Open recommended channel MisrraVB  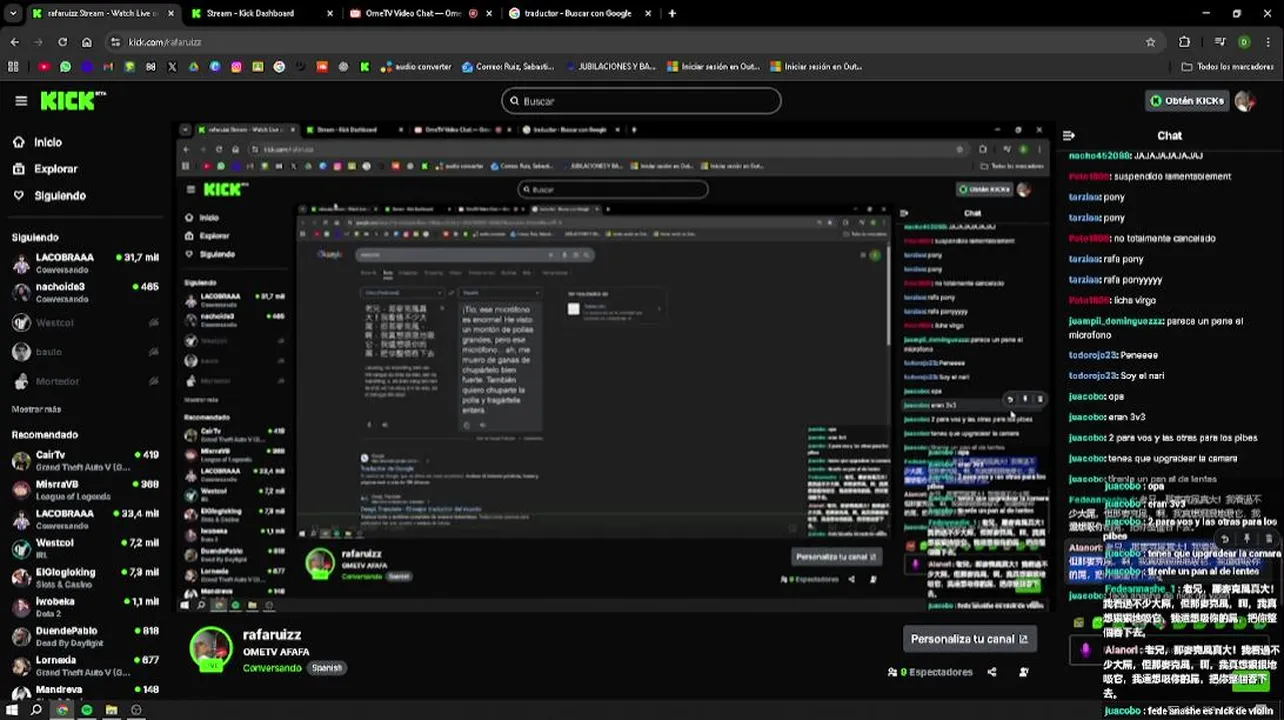(85, 490)
